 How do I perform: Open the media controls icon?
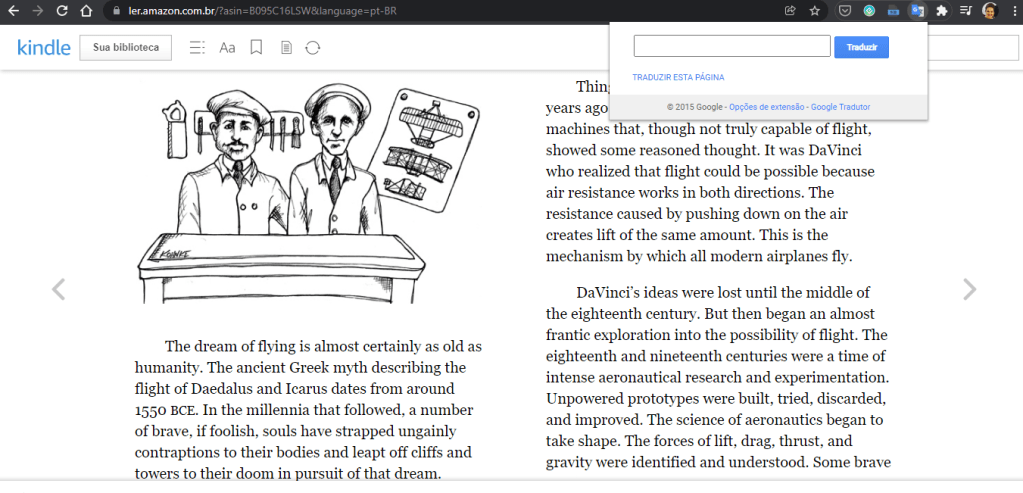point(965,11)
